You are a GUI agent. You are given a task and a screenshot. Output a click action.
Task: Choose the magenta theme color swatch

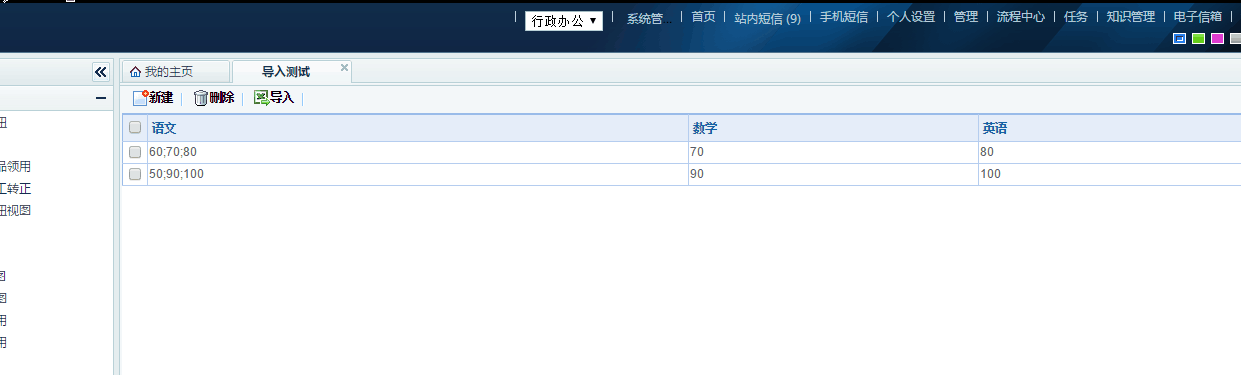pos(1217,38)
